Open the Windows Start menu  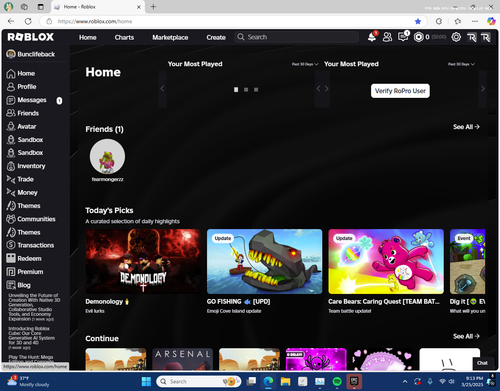[x=146, y=381]
